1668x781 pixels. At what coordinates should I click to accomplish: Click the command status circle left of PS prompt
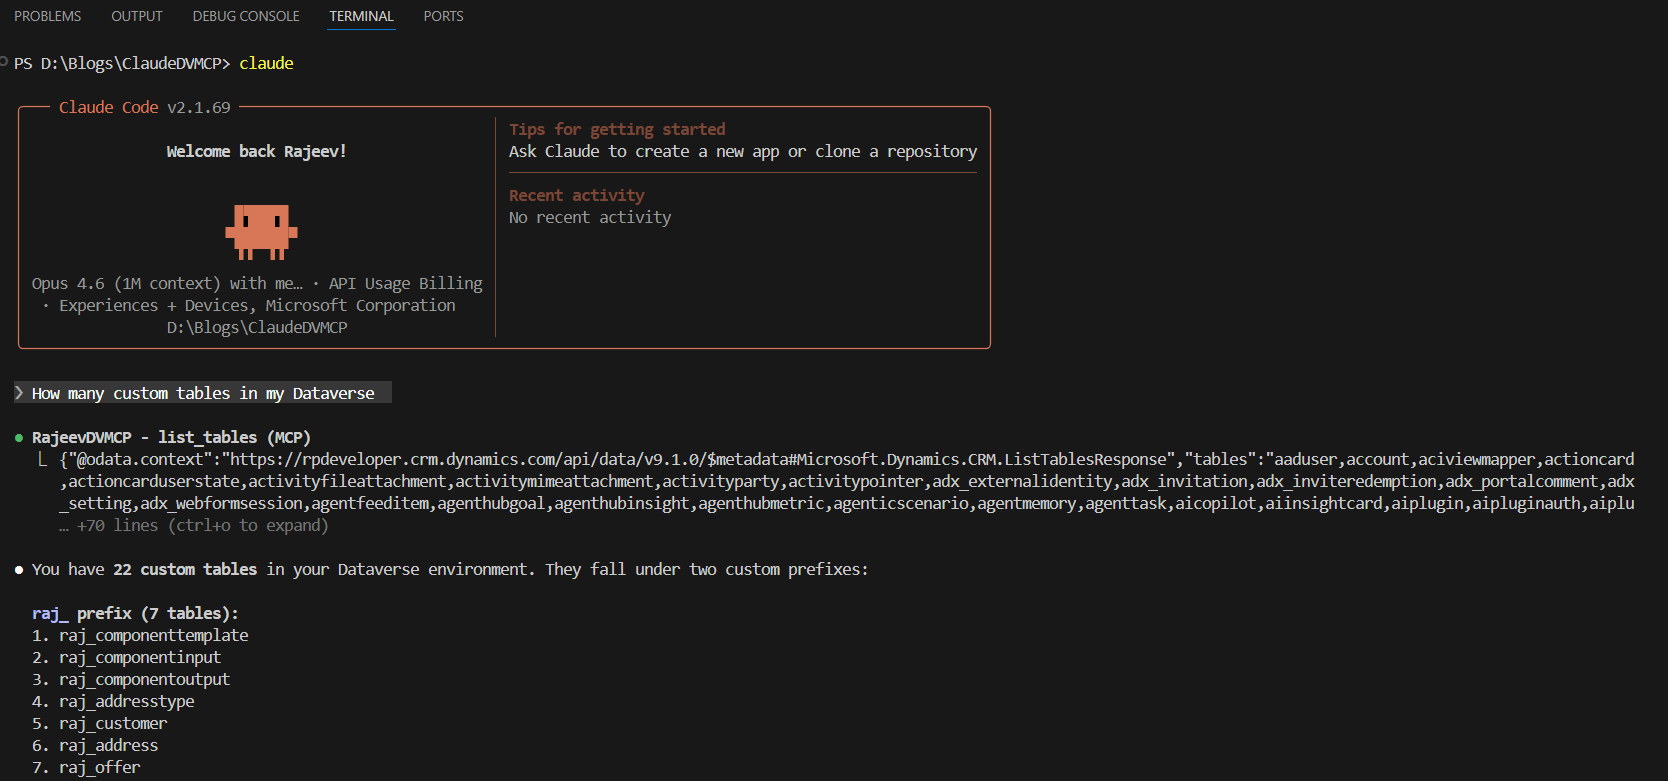(4, 62)
